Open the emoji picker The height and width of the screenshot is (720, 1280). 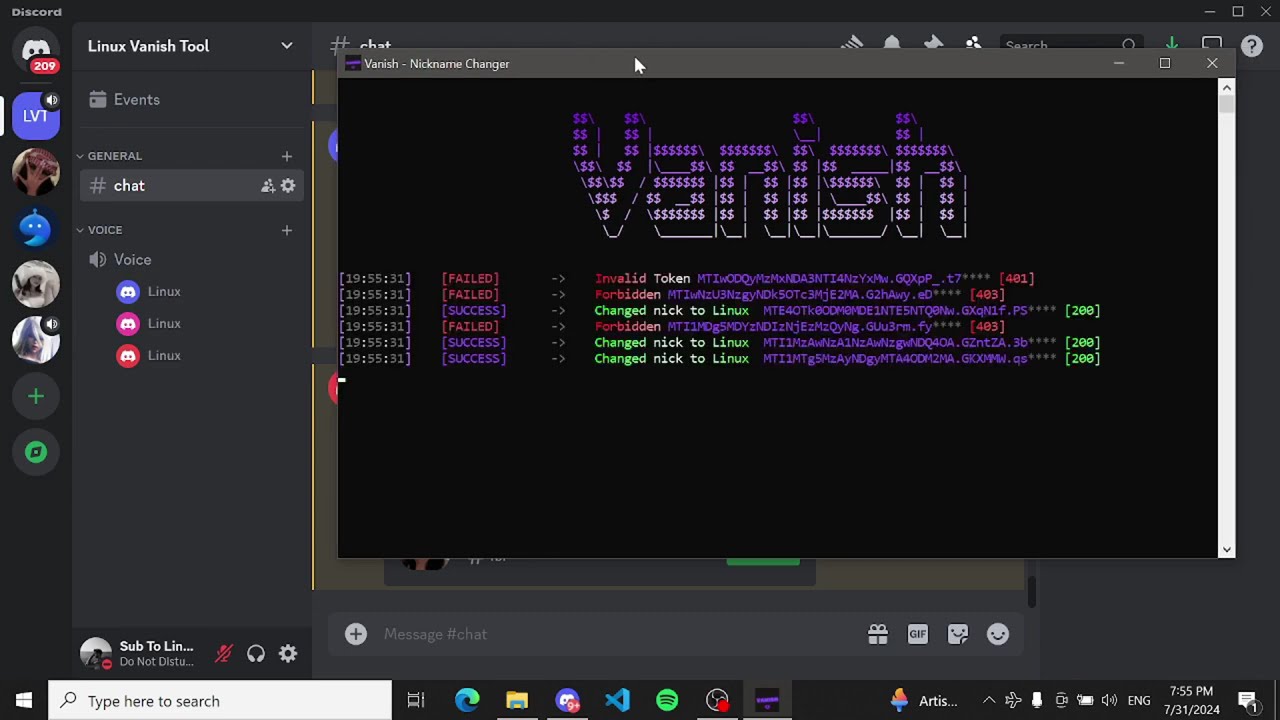click(998, 634)
